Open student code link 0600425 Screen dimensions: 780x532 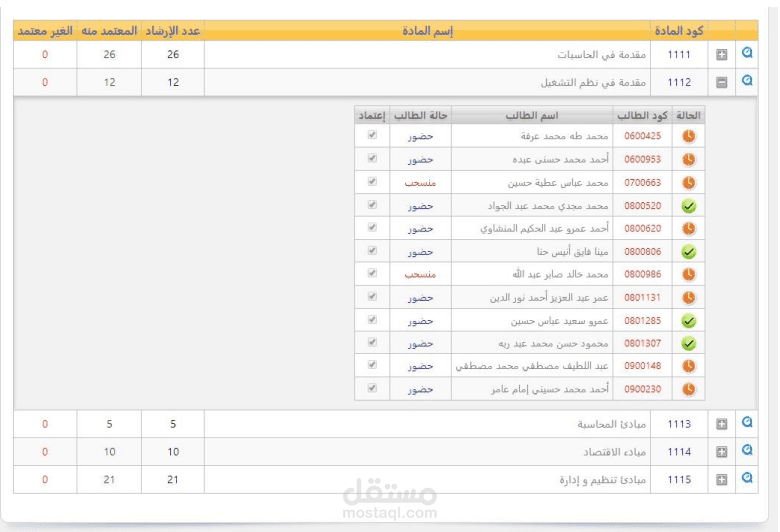[643, 136]
